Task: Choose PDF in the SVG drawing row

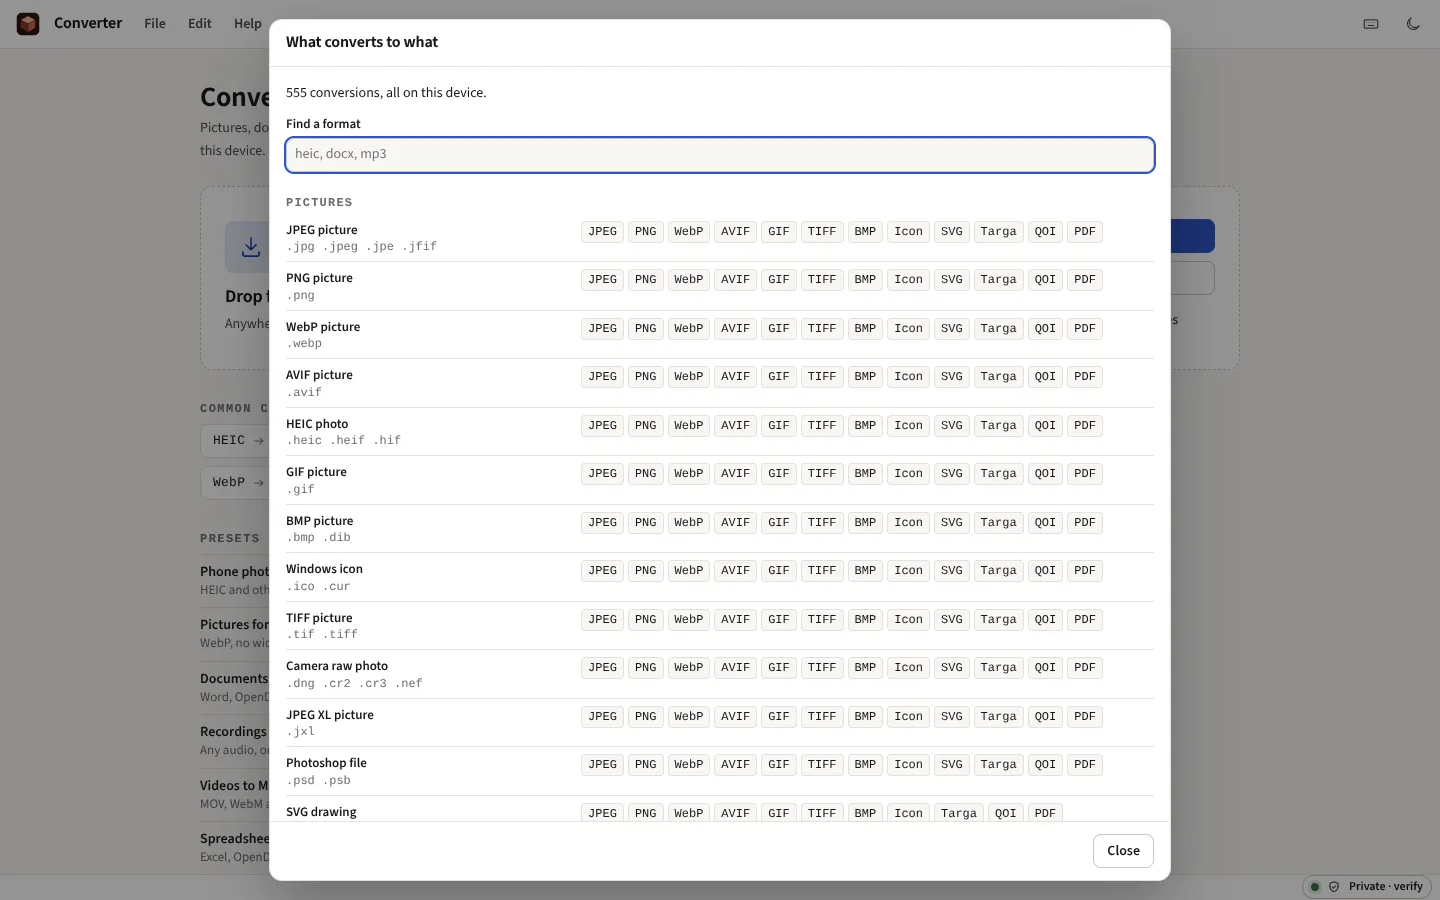Action: tap(1045, 813)
